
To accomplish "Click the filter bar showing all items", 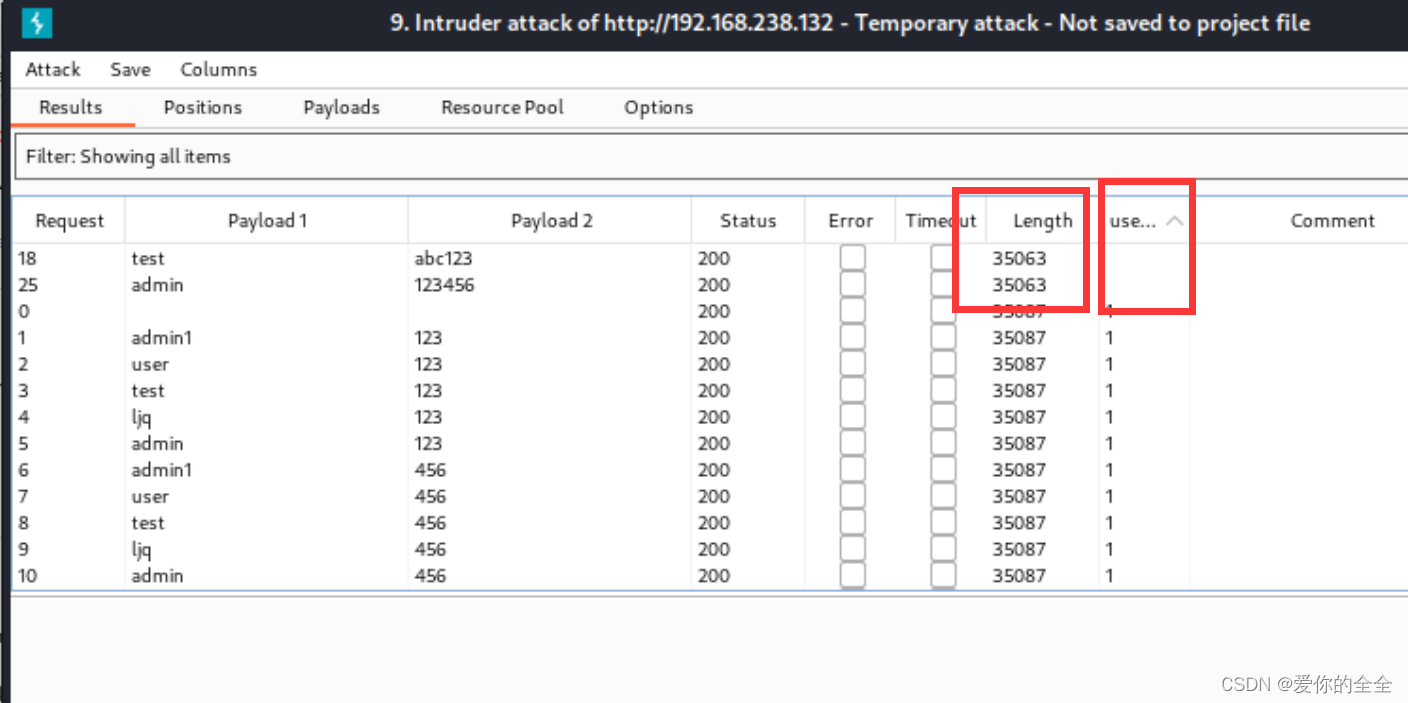I will click(x=711, y=157).
